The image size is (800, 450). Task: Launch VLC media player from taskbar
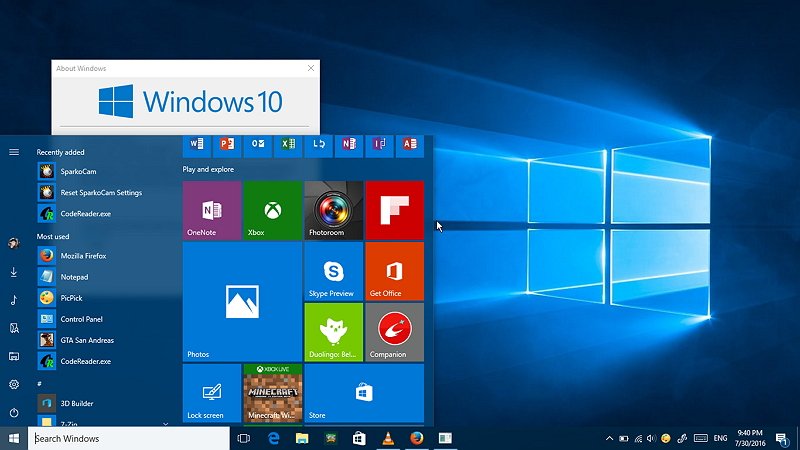(x=388, y=438)
